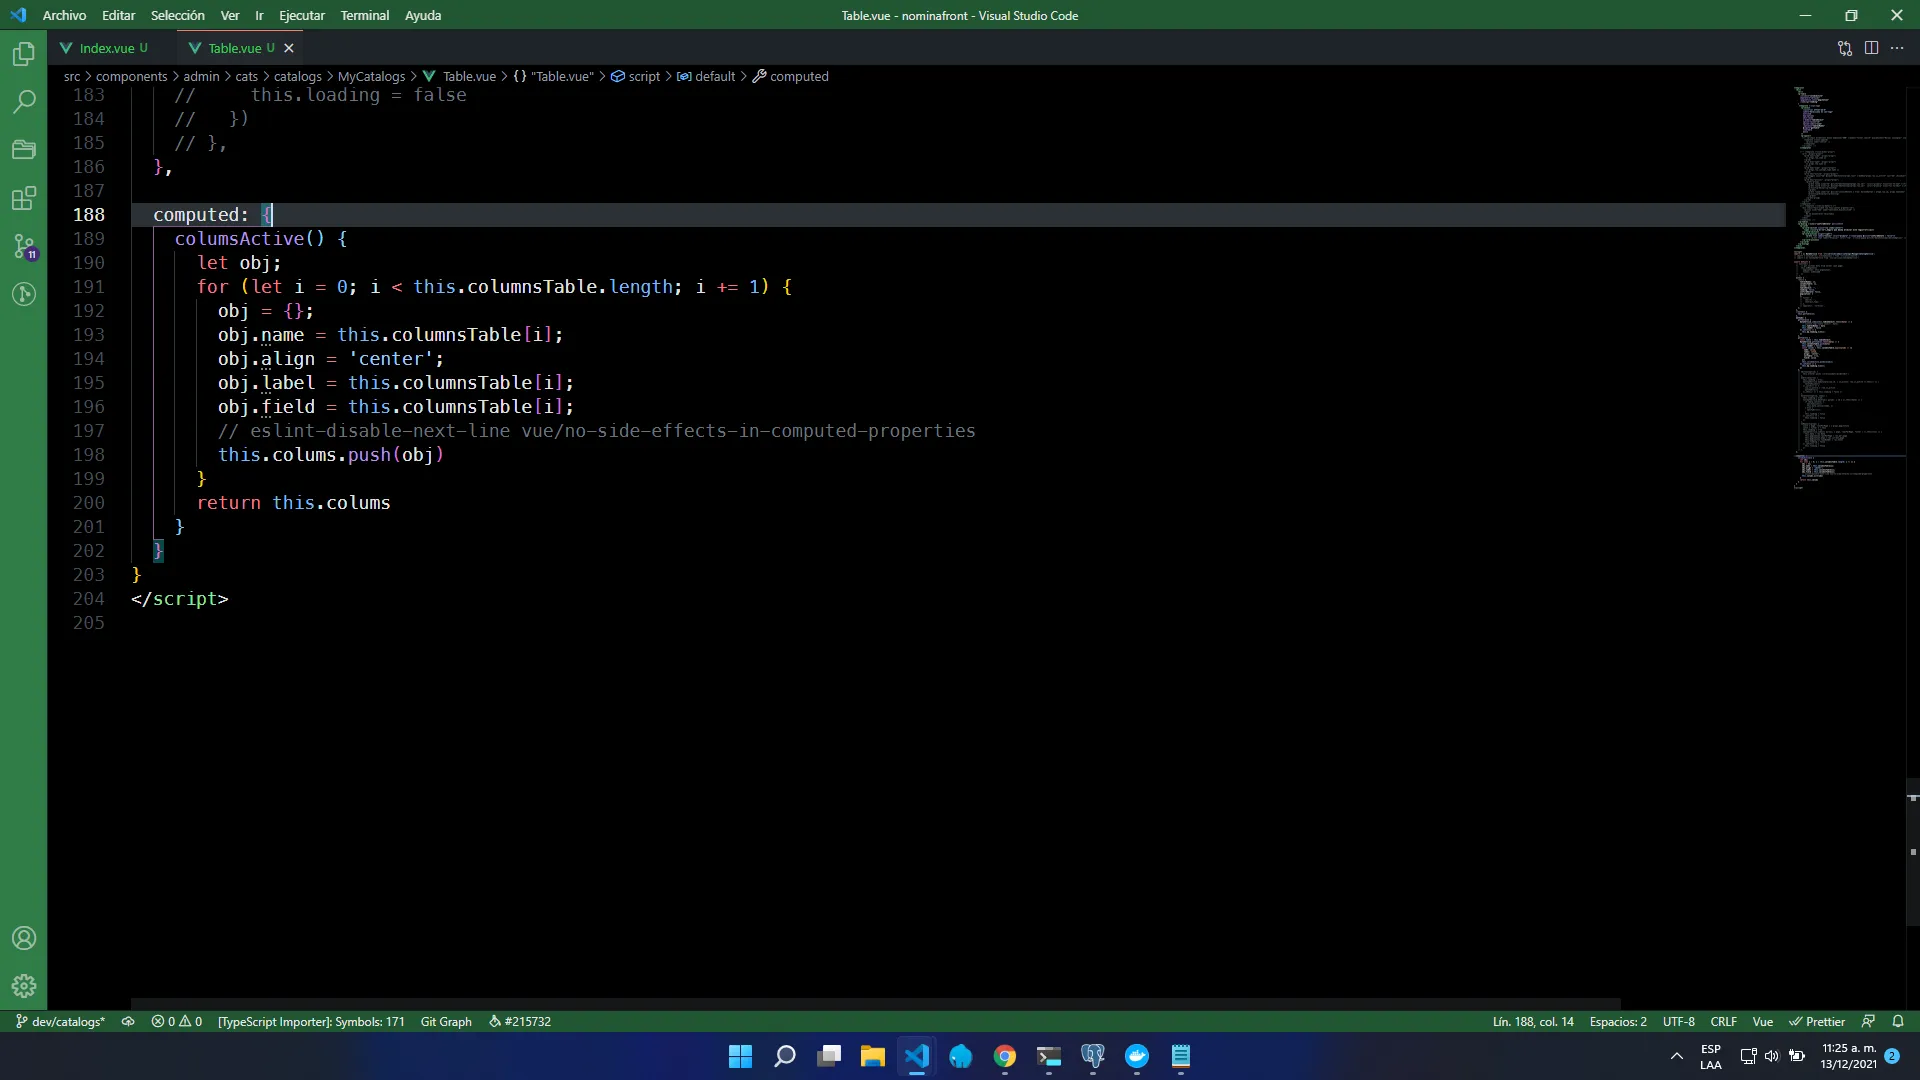Open the Extensions view icon
The height and width of the screenshot is (1080, 1920).
pyautogui.click(x=24, y=198)
